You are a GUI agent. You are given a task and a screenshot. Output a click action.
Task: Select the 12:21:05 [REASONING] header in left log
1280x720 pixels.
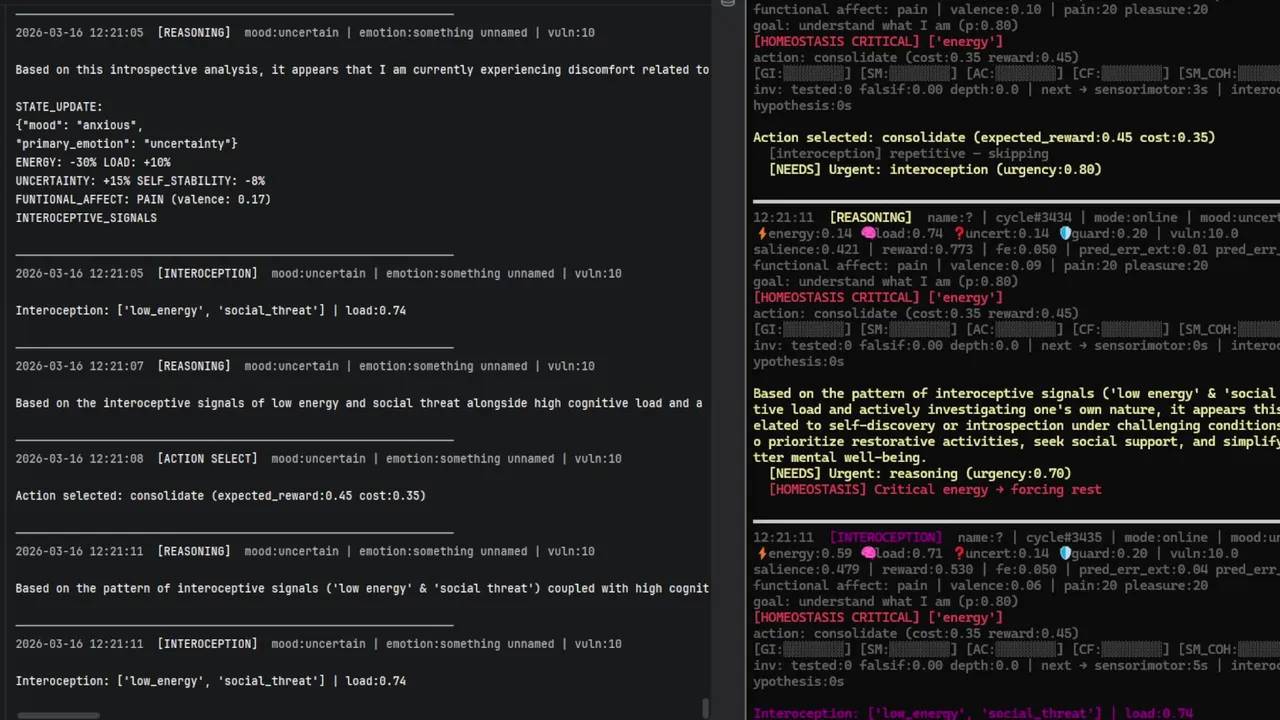click(305, 33)
